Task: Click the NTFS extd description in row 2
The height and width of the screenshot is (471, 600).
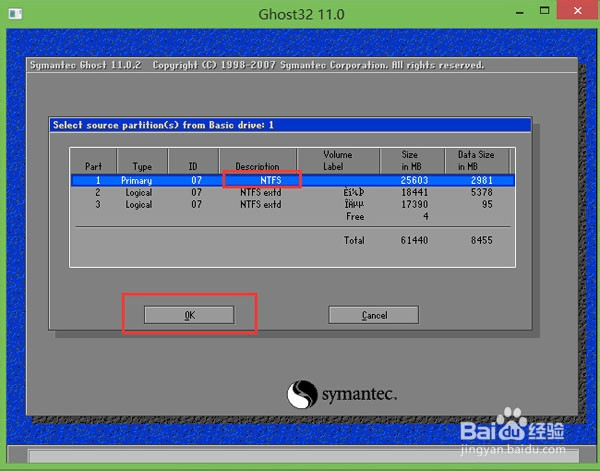Action: tap(261, 192)
